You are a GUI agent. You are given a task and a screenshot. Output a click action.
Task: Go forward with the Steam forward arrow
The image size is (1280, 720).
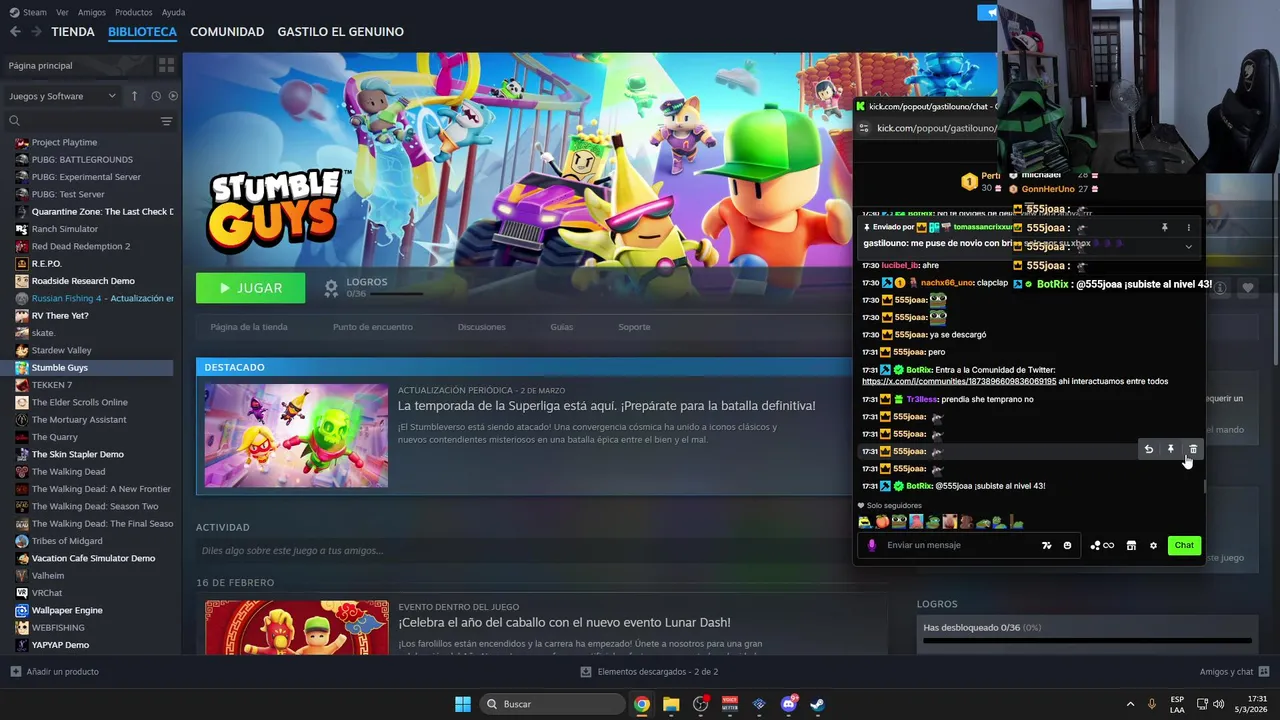coord(37,32)
